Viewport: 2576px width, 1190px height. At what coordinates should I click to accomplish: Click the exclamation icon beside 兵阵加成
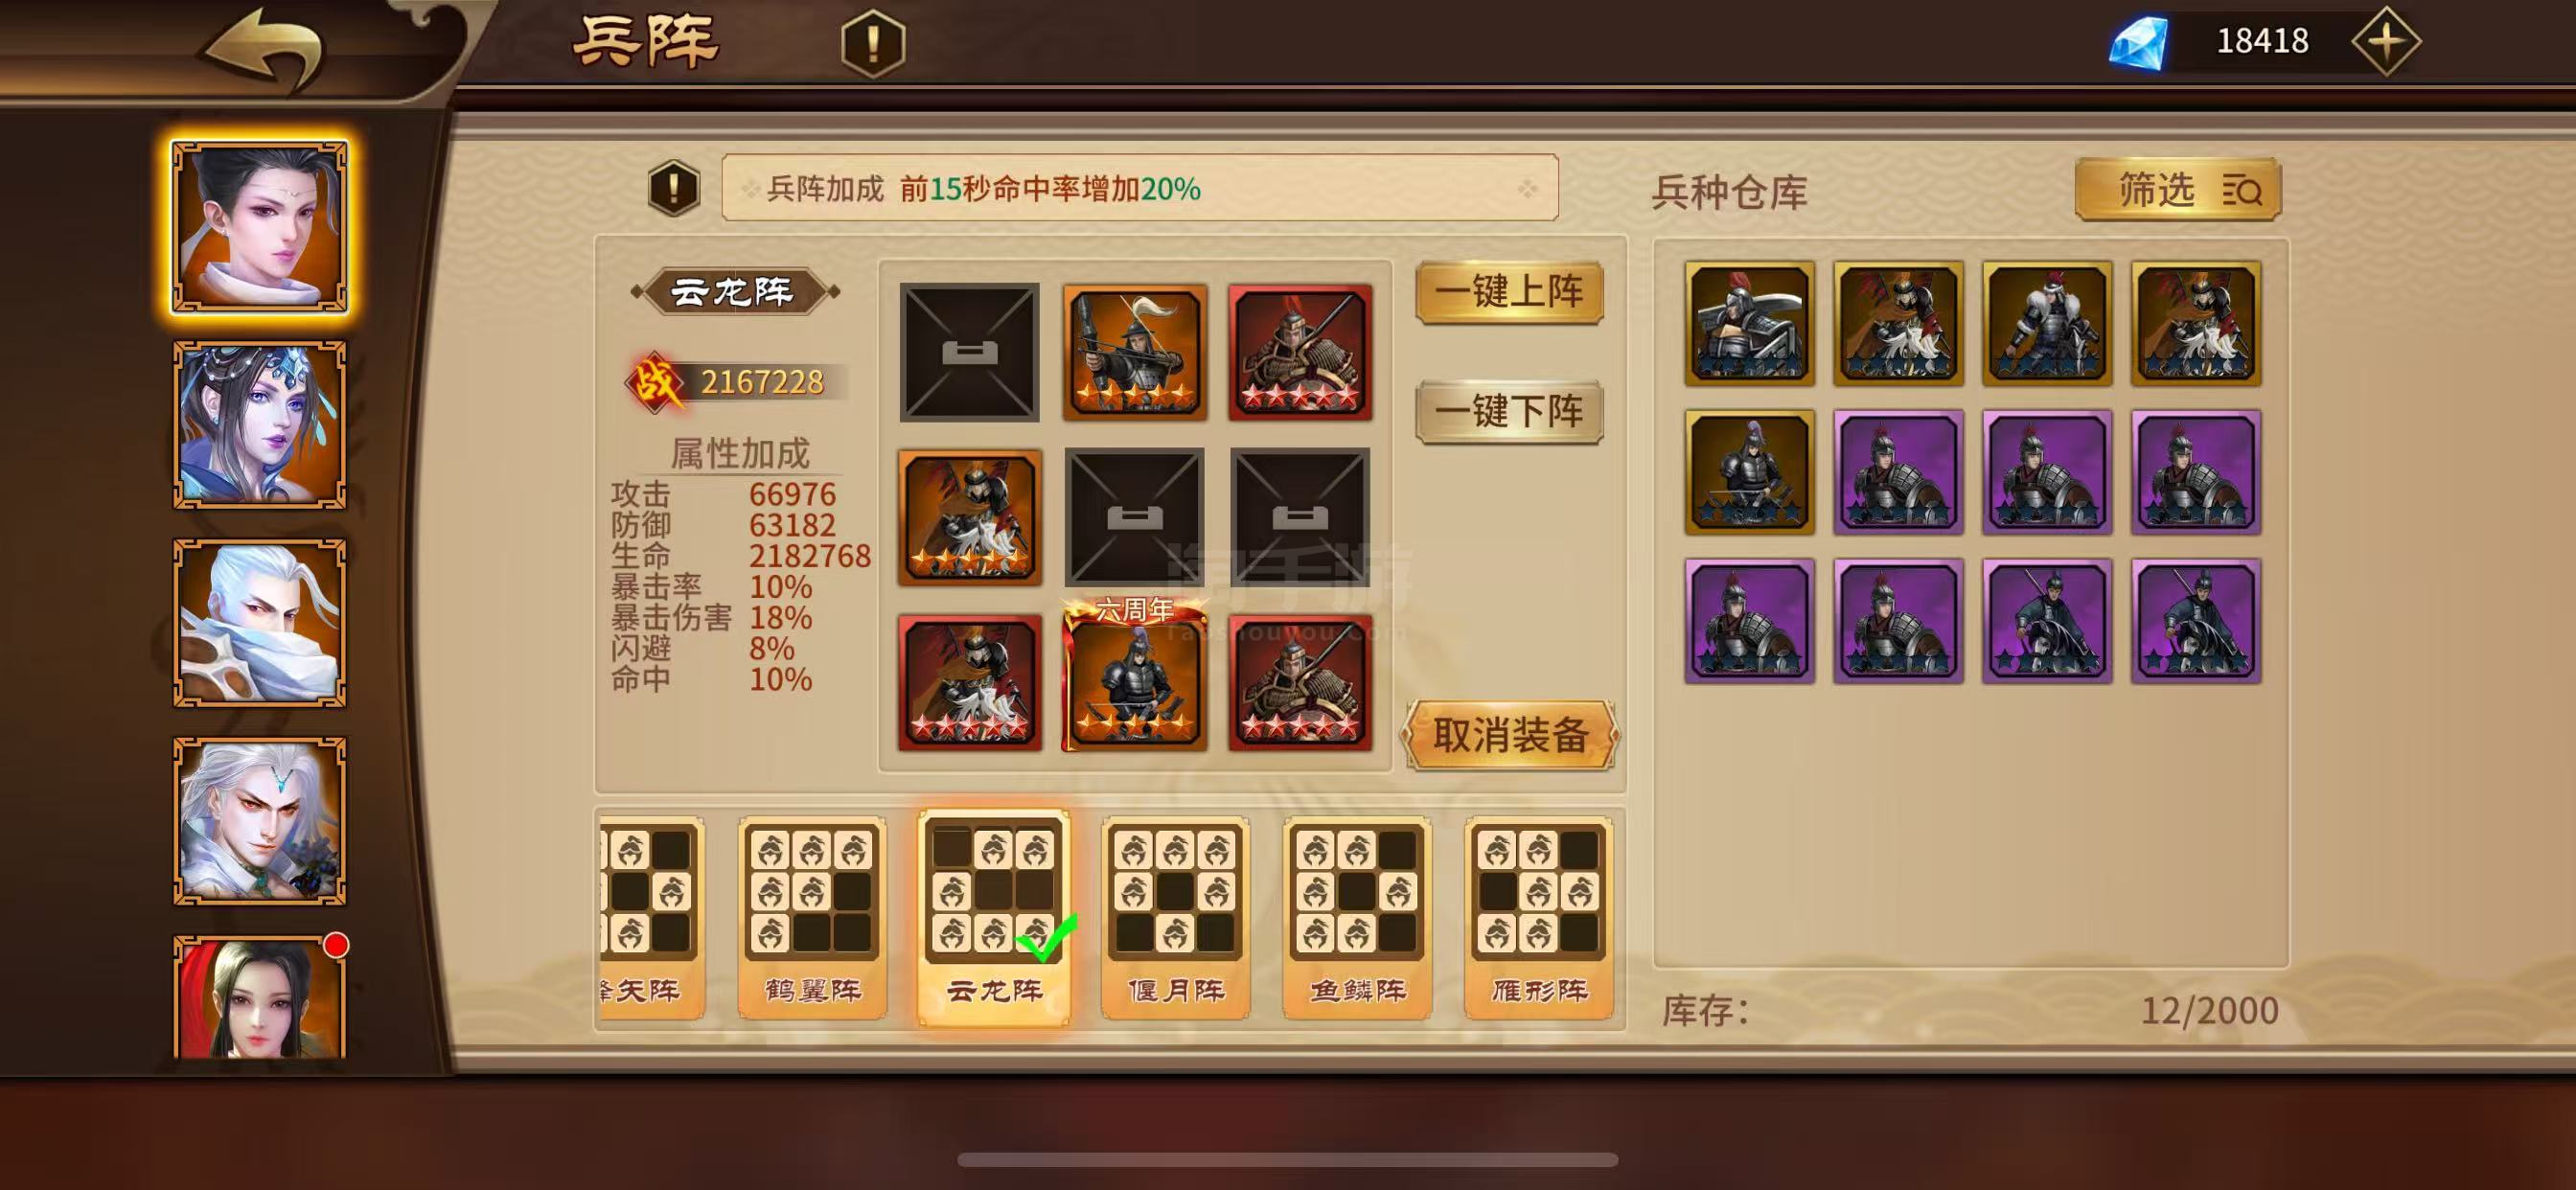click(x=674, y=188)
